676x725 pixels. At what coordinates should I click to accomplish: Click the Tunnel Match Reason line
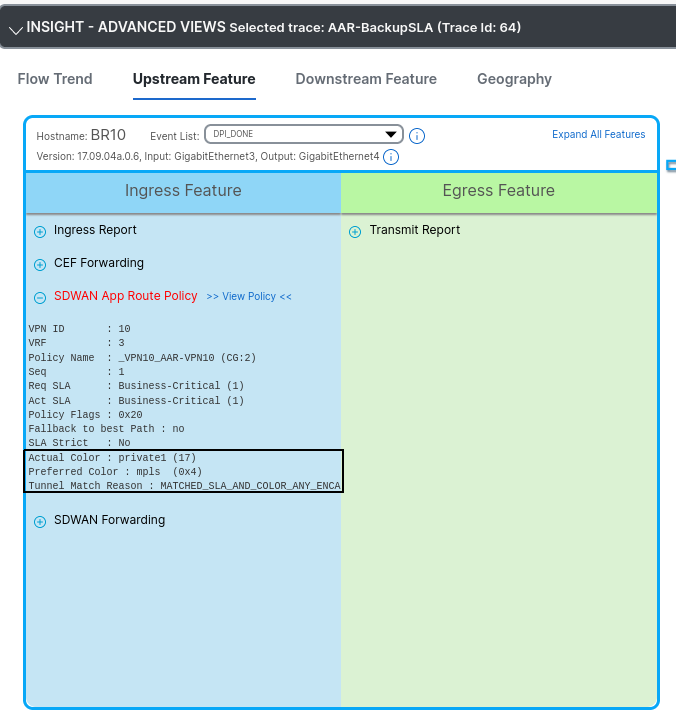click(x=184, y=485)
